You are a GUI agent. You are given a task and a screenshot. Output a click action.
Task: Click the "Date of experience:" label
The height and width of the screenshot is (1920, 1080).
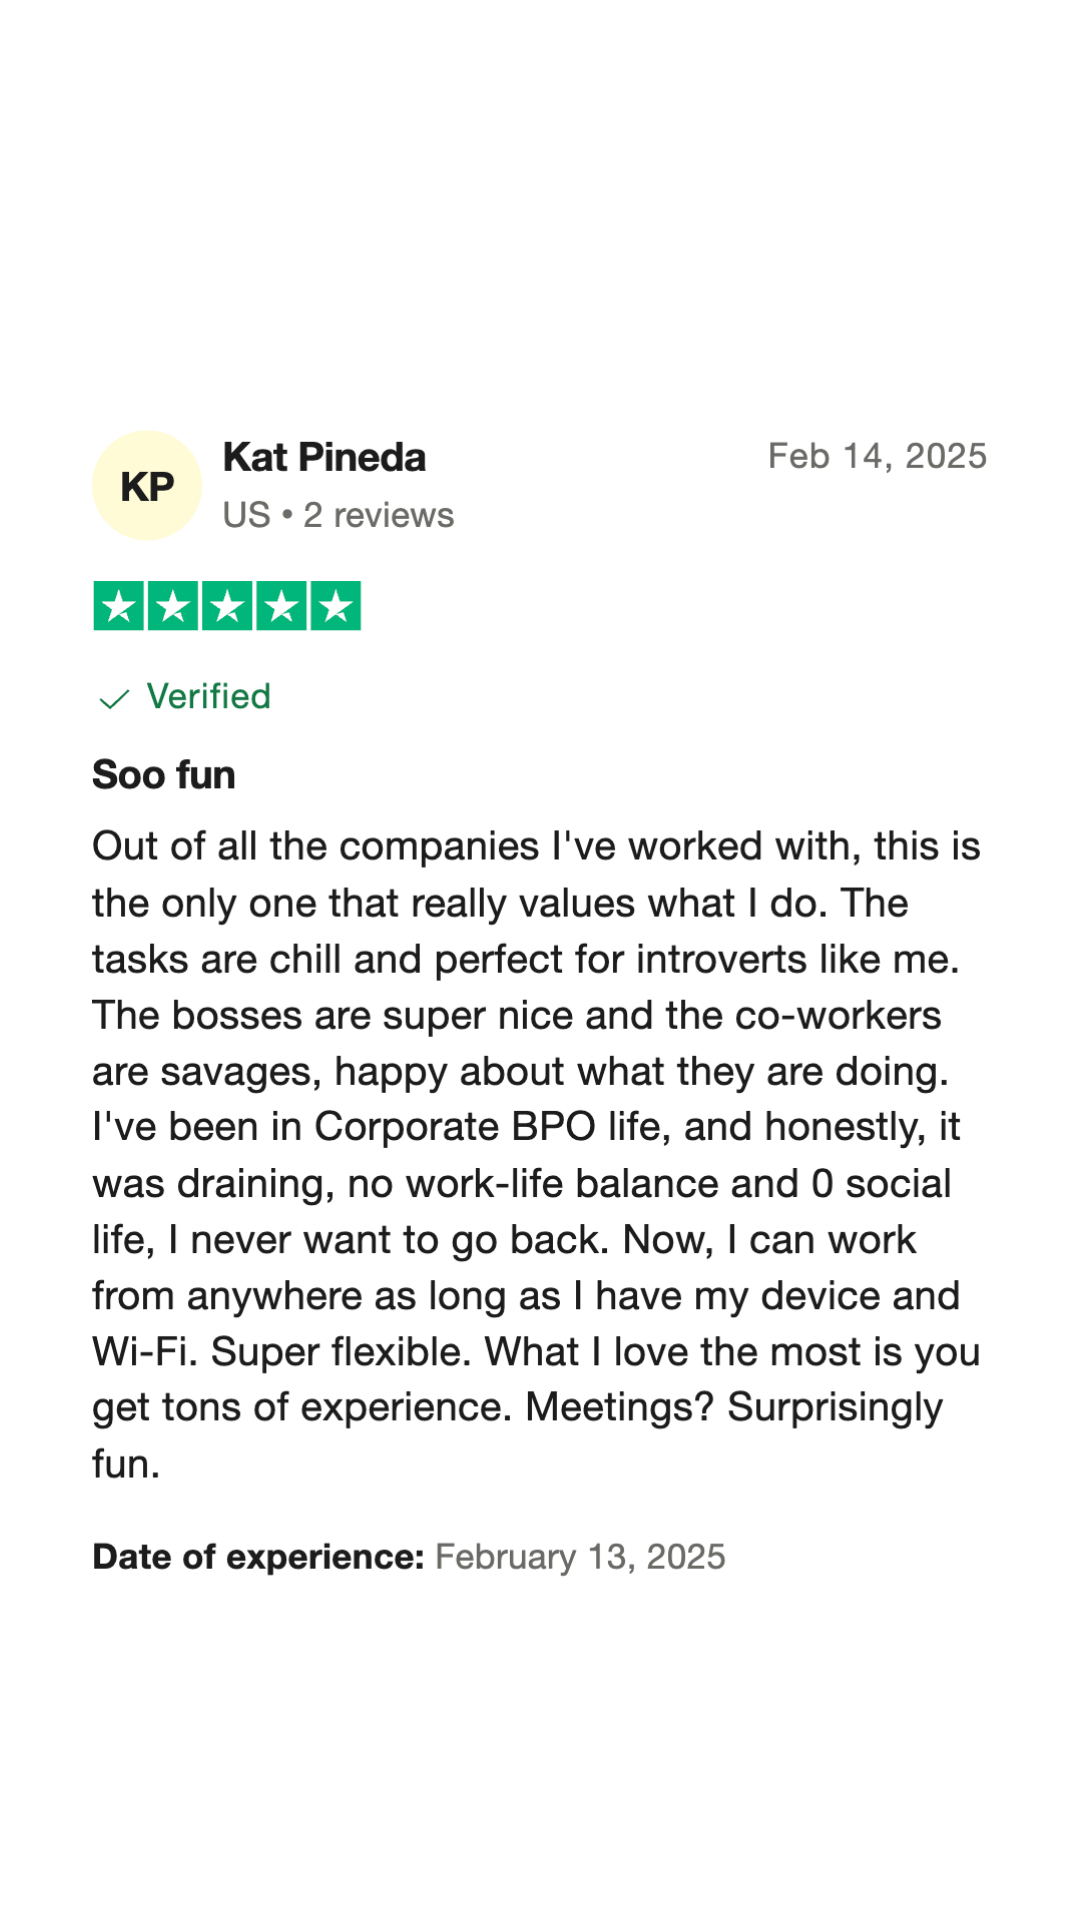(x=258, y=1557)
